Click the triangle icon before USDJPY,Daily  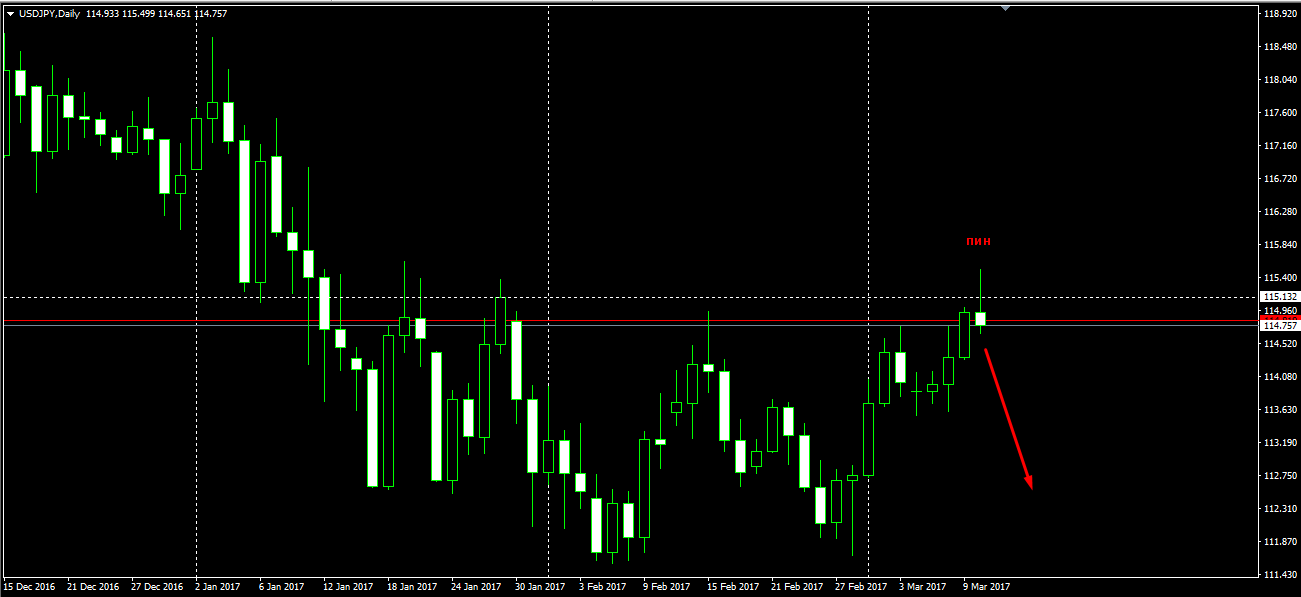tap(9, 14)
